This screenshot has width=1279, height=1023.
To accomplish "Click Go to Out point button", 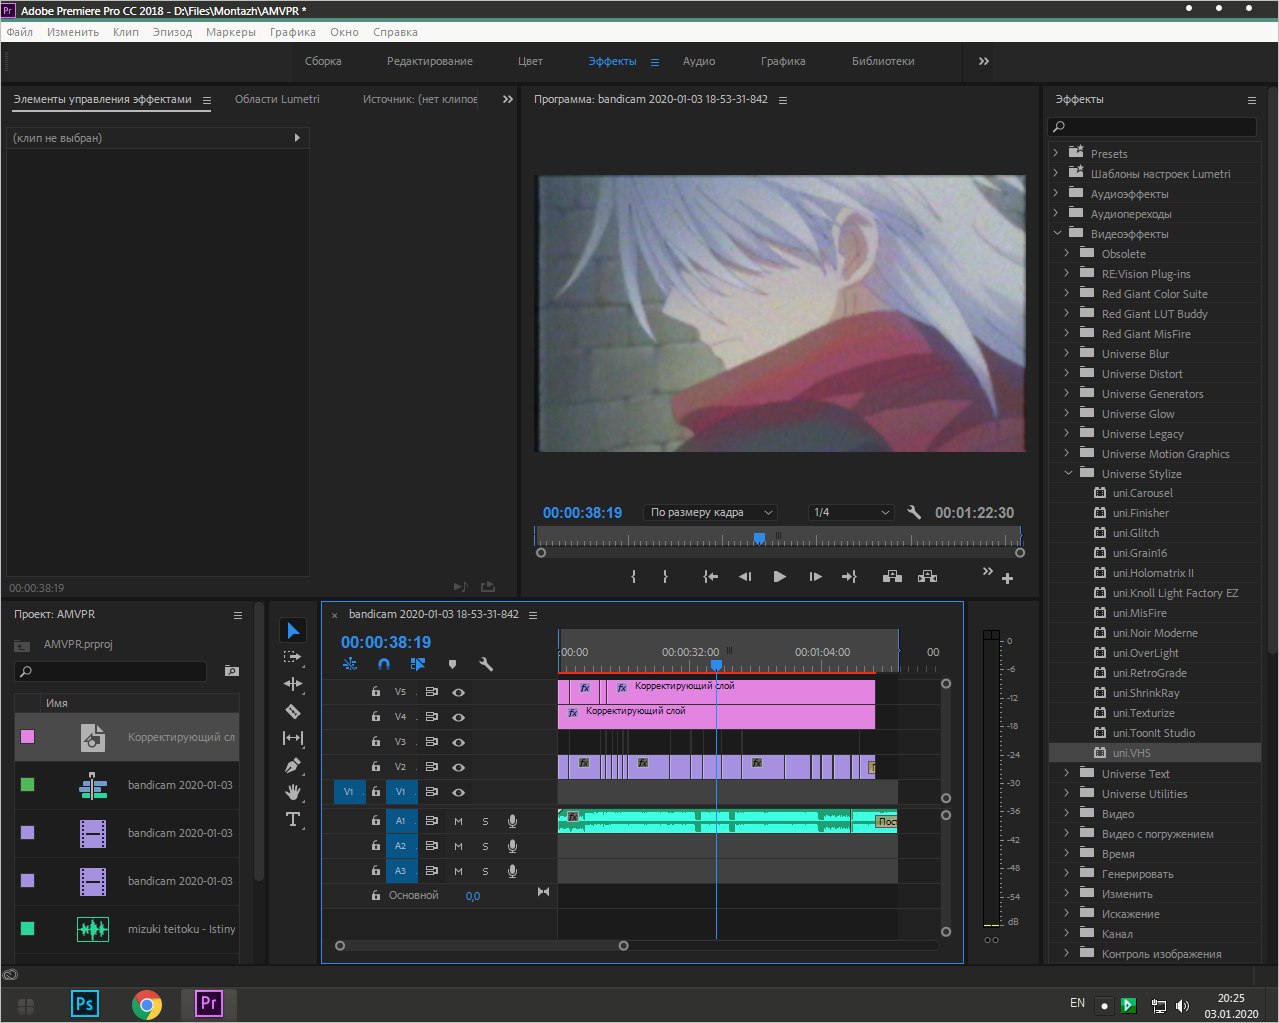I will (x=850, y=577).
